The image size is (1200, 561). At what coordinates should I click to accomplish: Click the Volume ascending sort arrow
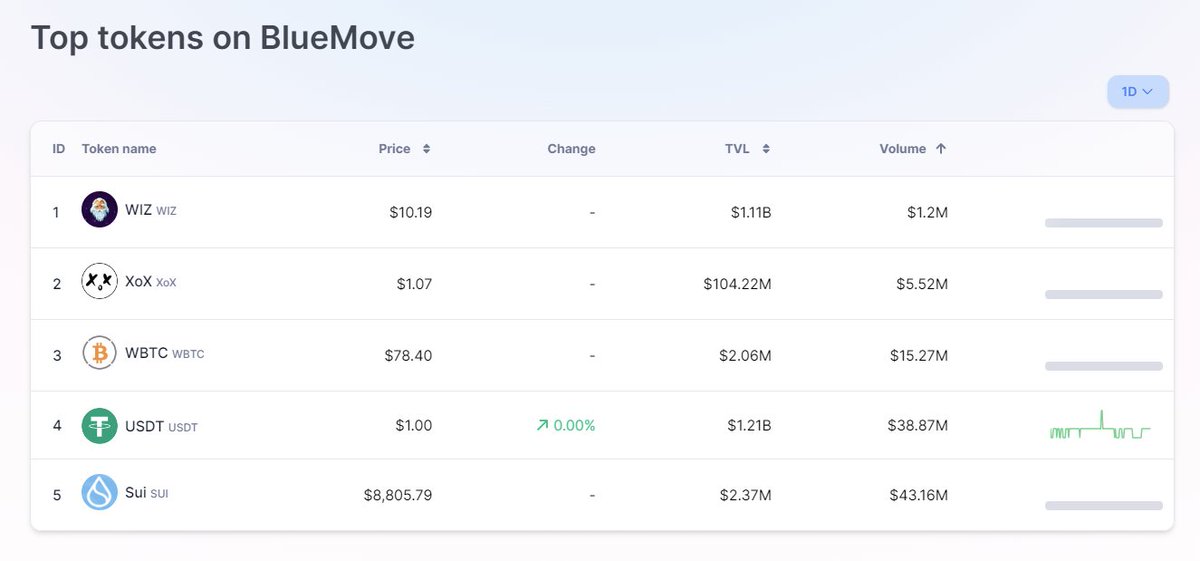[x=940, y=149]
